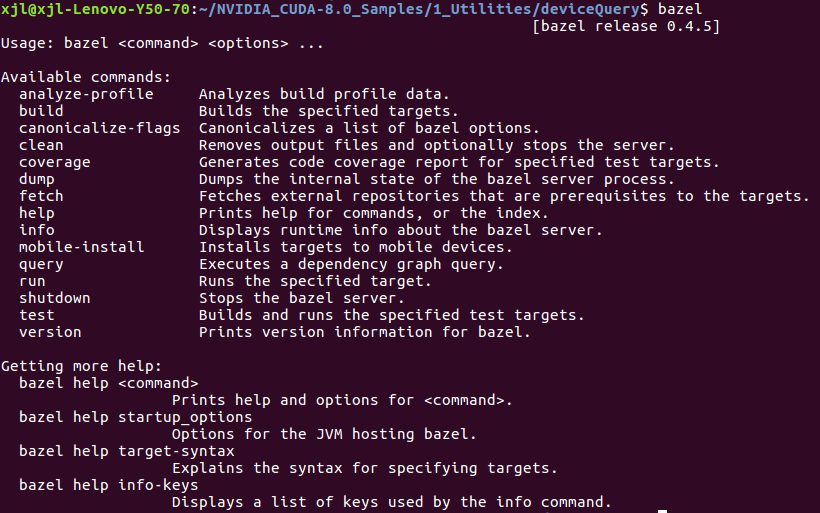
Task: Click the 'bazel help startup_options' line
Action: tap(135, 417)
